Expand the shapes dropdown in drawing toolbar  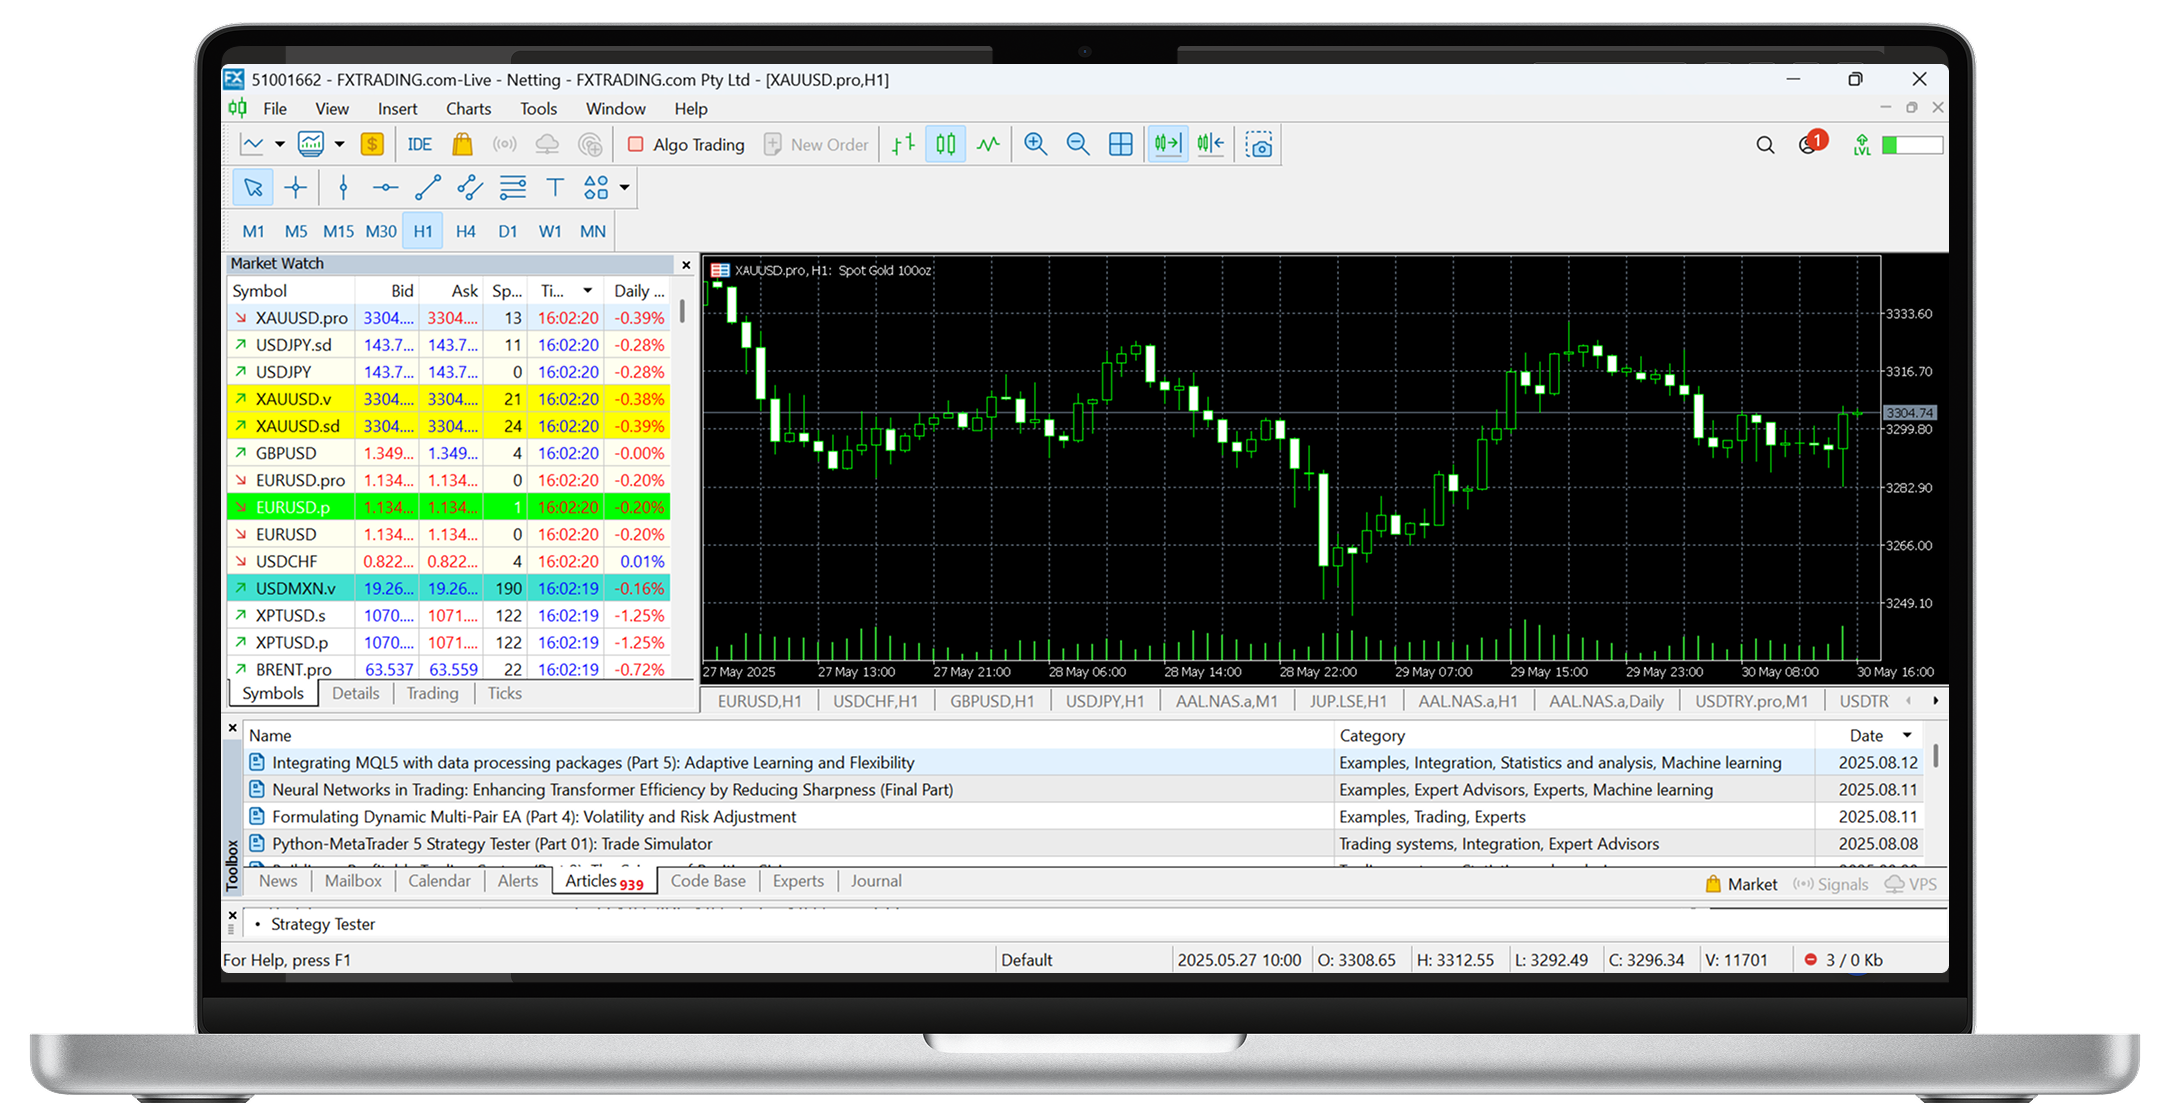point(622,188)
